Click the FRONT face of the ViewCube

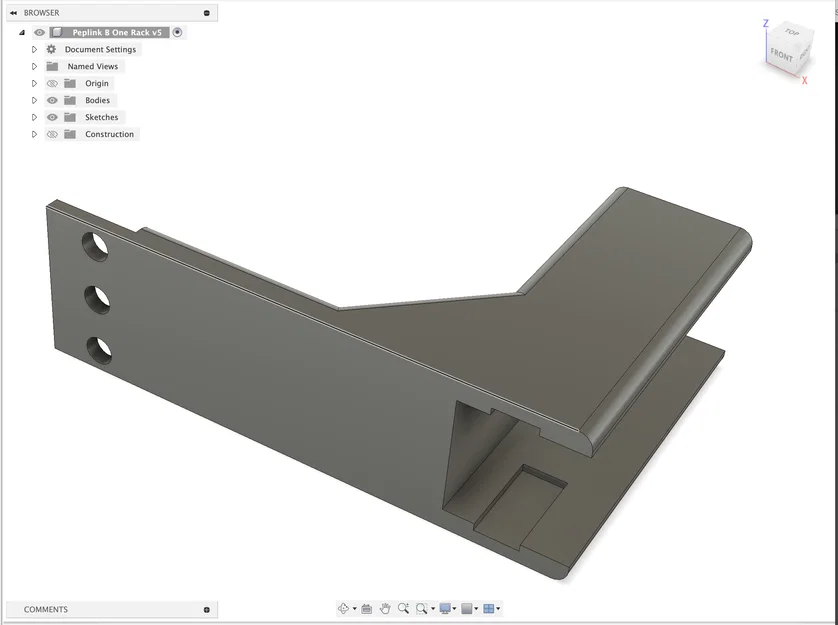click(x=783, y=57)
